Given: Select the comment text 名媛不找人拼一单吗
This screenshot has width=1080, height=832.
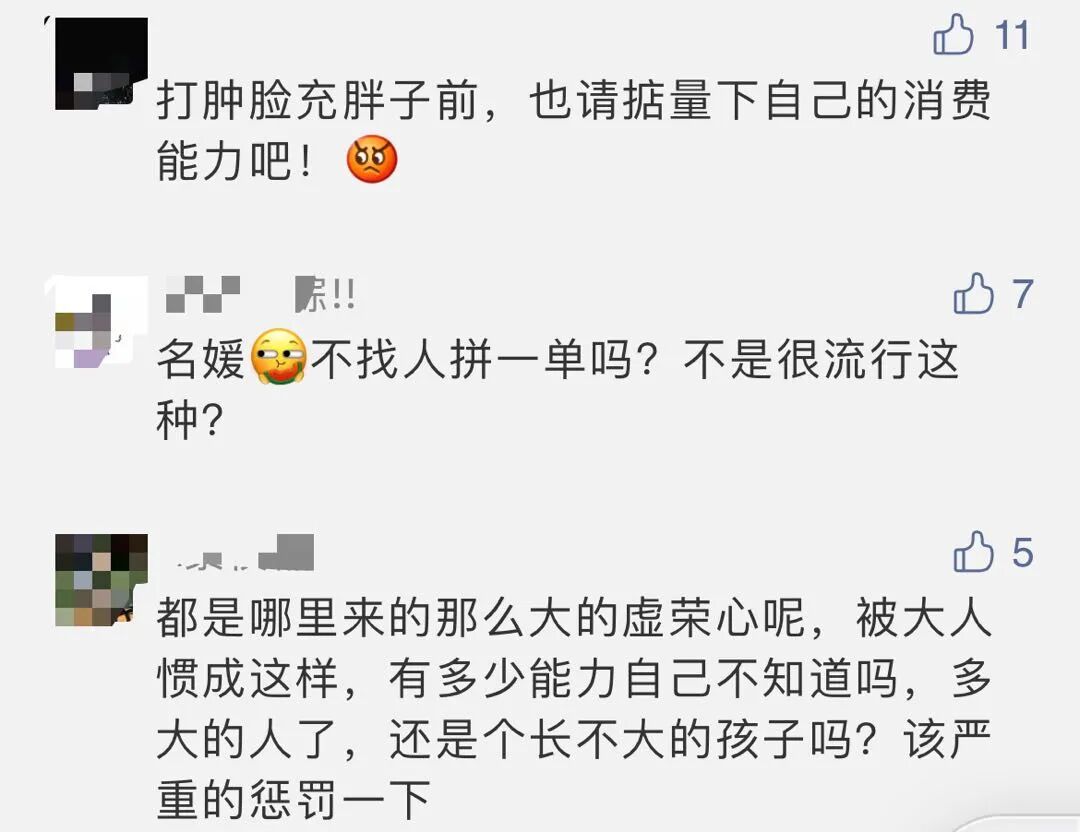Looking at the screenshot, I should pos(558,390).
